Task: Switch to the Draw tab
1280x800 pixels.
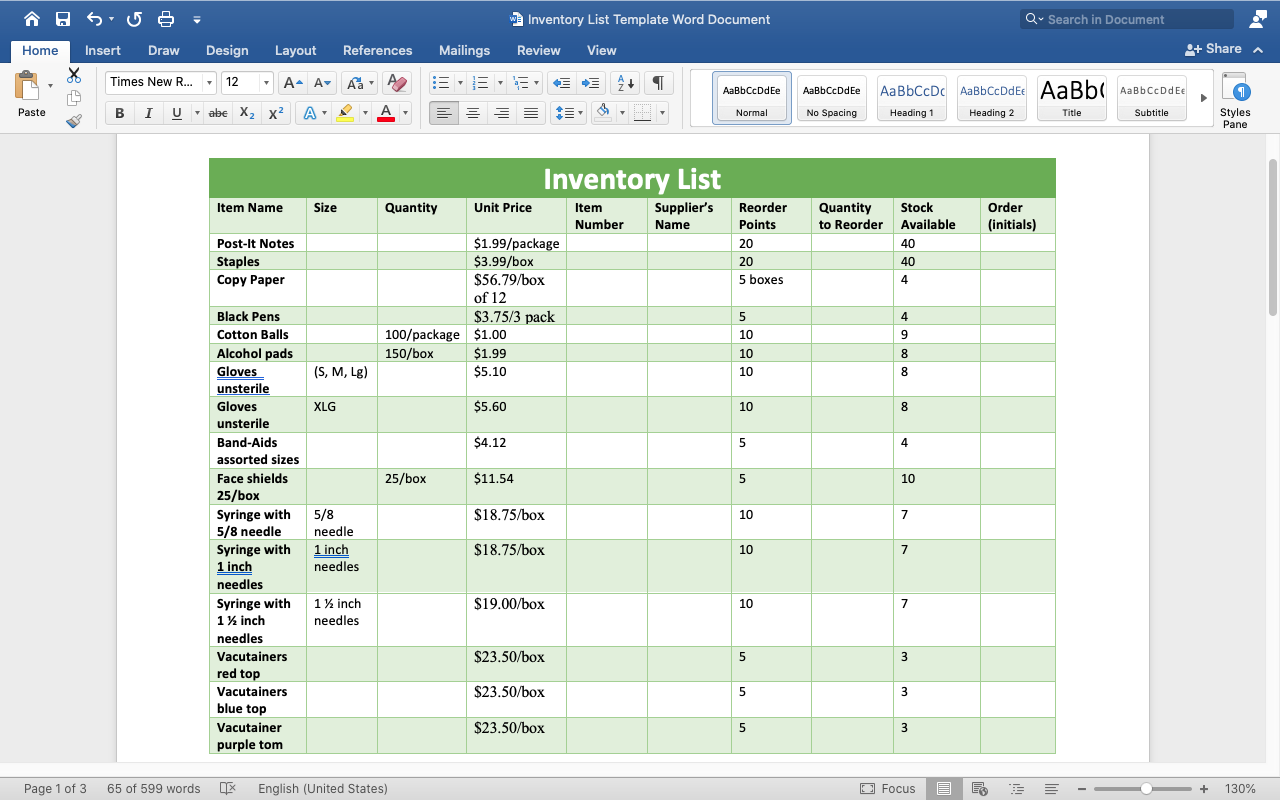Action: pos(164,50)
